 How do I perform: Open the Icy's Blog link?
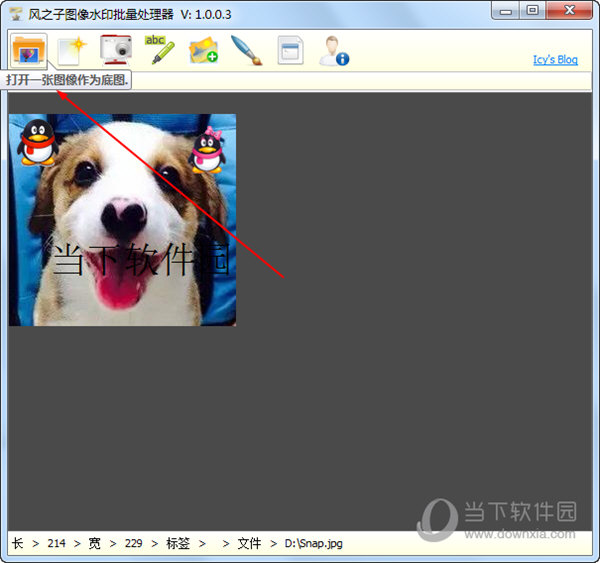[x=555, y=60]
